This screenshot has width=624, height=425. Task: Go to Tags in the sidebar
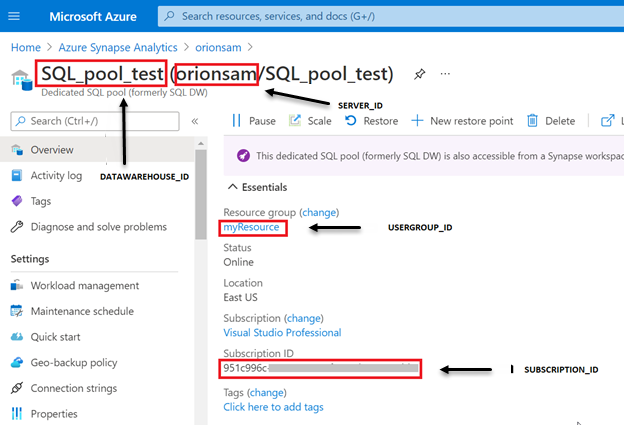(41, 201)
